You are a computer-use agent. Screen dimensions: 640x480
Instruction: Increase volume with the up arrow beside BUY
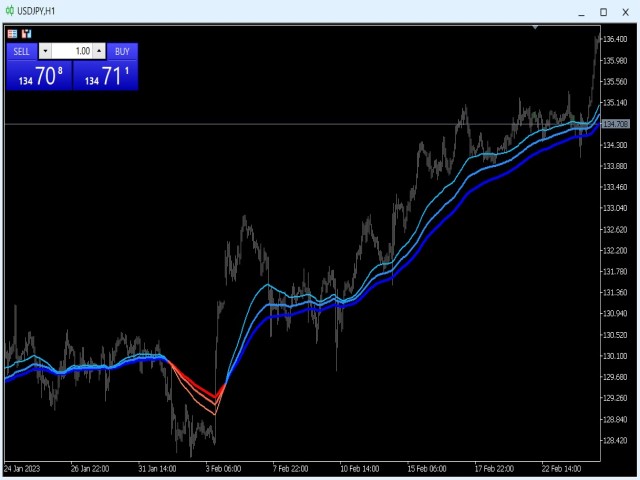point(99,51)
